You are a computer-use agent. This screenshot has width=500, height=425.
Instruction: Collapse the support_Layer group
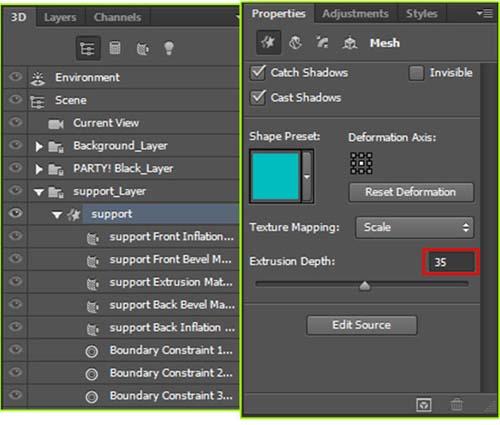tap(39, 192)
